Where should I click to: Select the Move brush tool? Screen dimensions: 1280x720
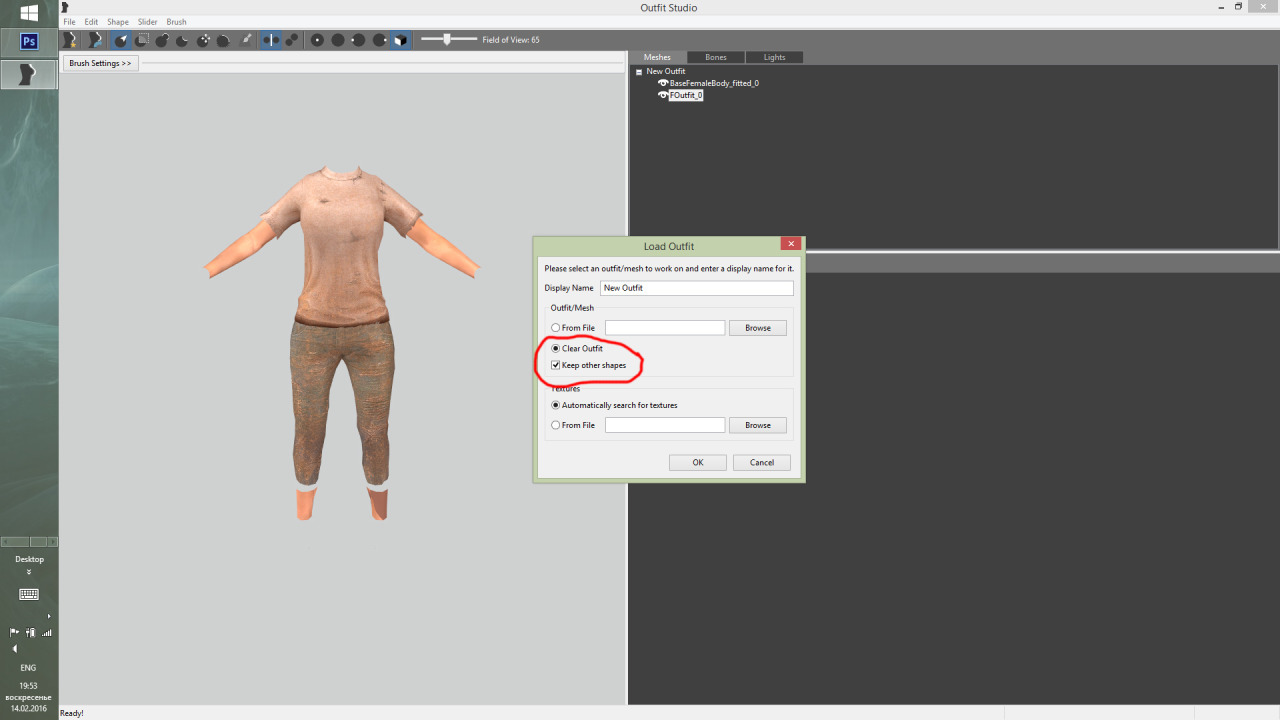pos(203,40)
